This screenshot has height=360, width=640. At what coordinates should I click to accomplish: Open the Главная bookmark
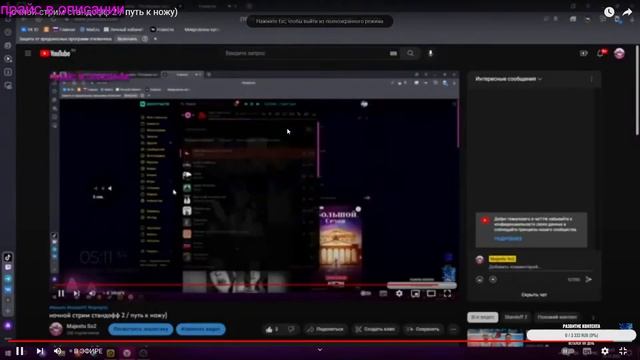[x=64, y=29]
